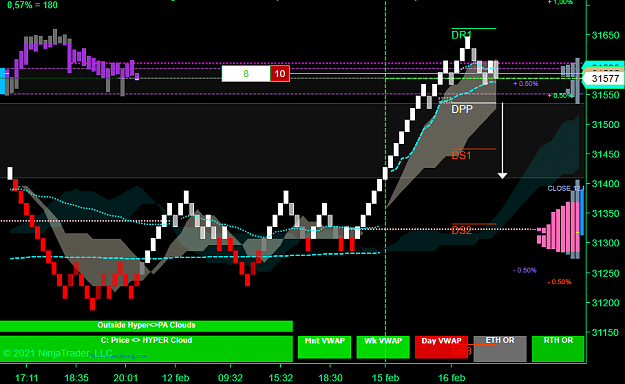Toggle the Mnt VWAP button
Image resolution: width=625 pixels, height=384 pixels.
click(x=324, y=347)
